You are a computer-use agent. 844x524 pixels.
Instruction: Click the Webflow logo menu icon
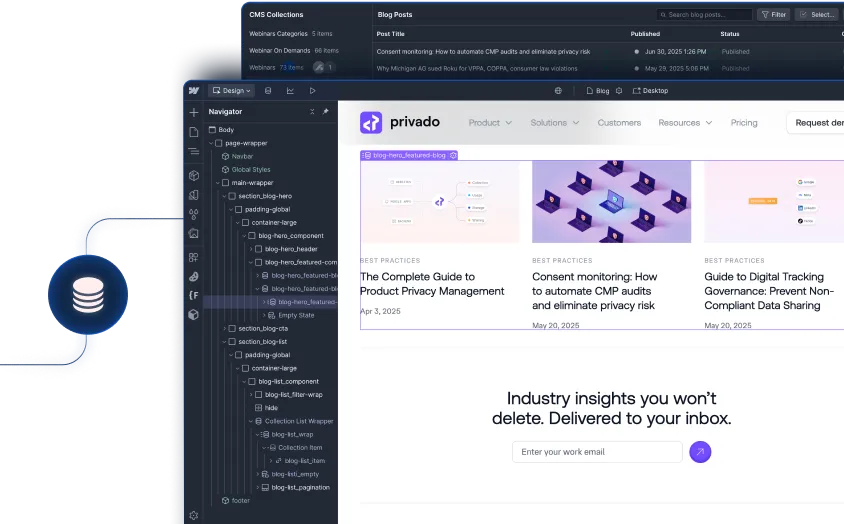pos(194,90)
